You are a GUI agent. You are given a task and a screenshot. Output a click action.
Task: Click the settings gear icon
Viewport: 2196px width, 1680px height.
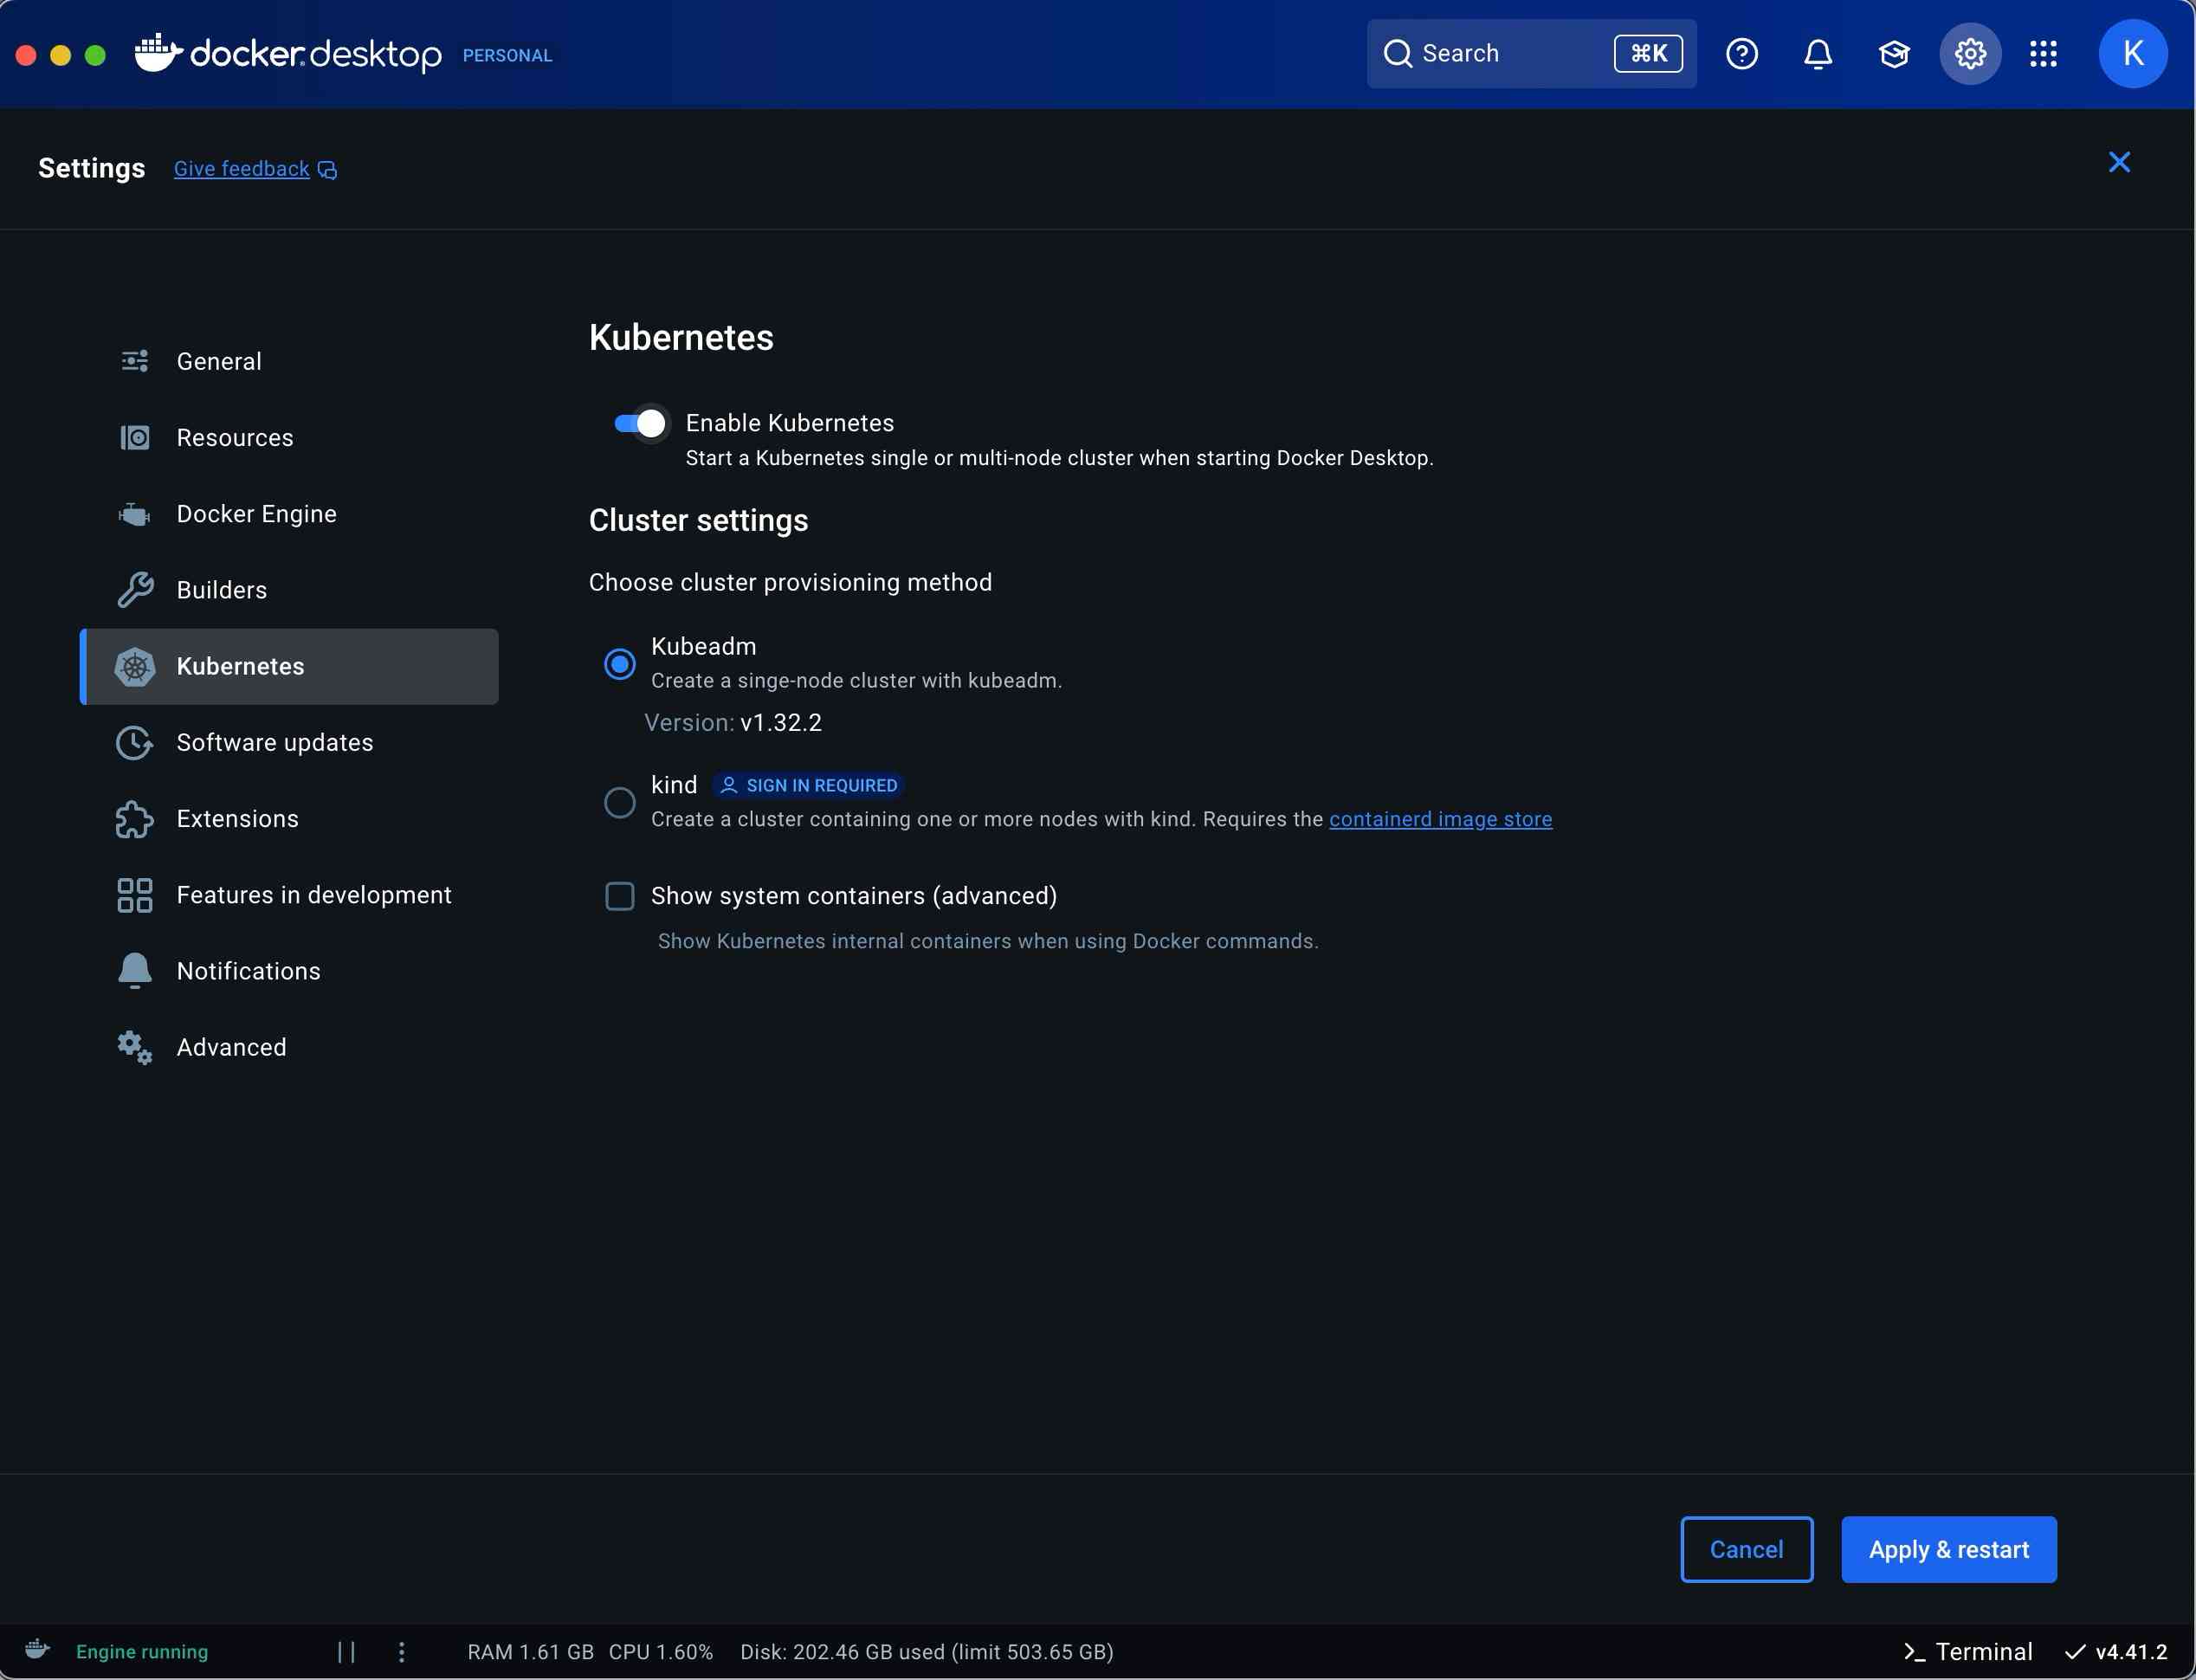click(1969, 54)
